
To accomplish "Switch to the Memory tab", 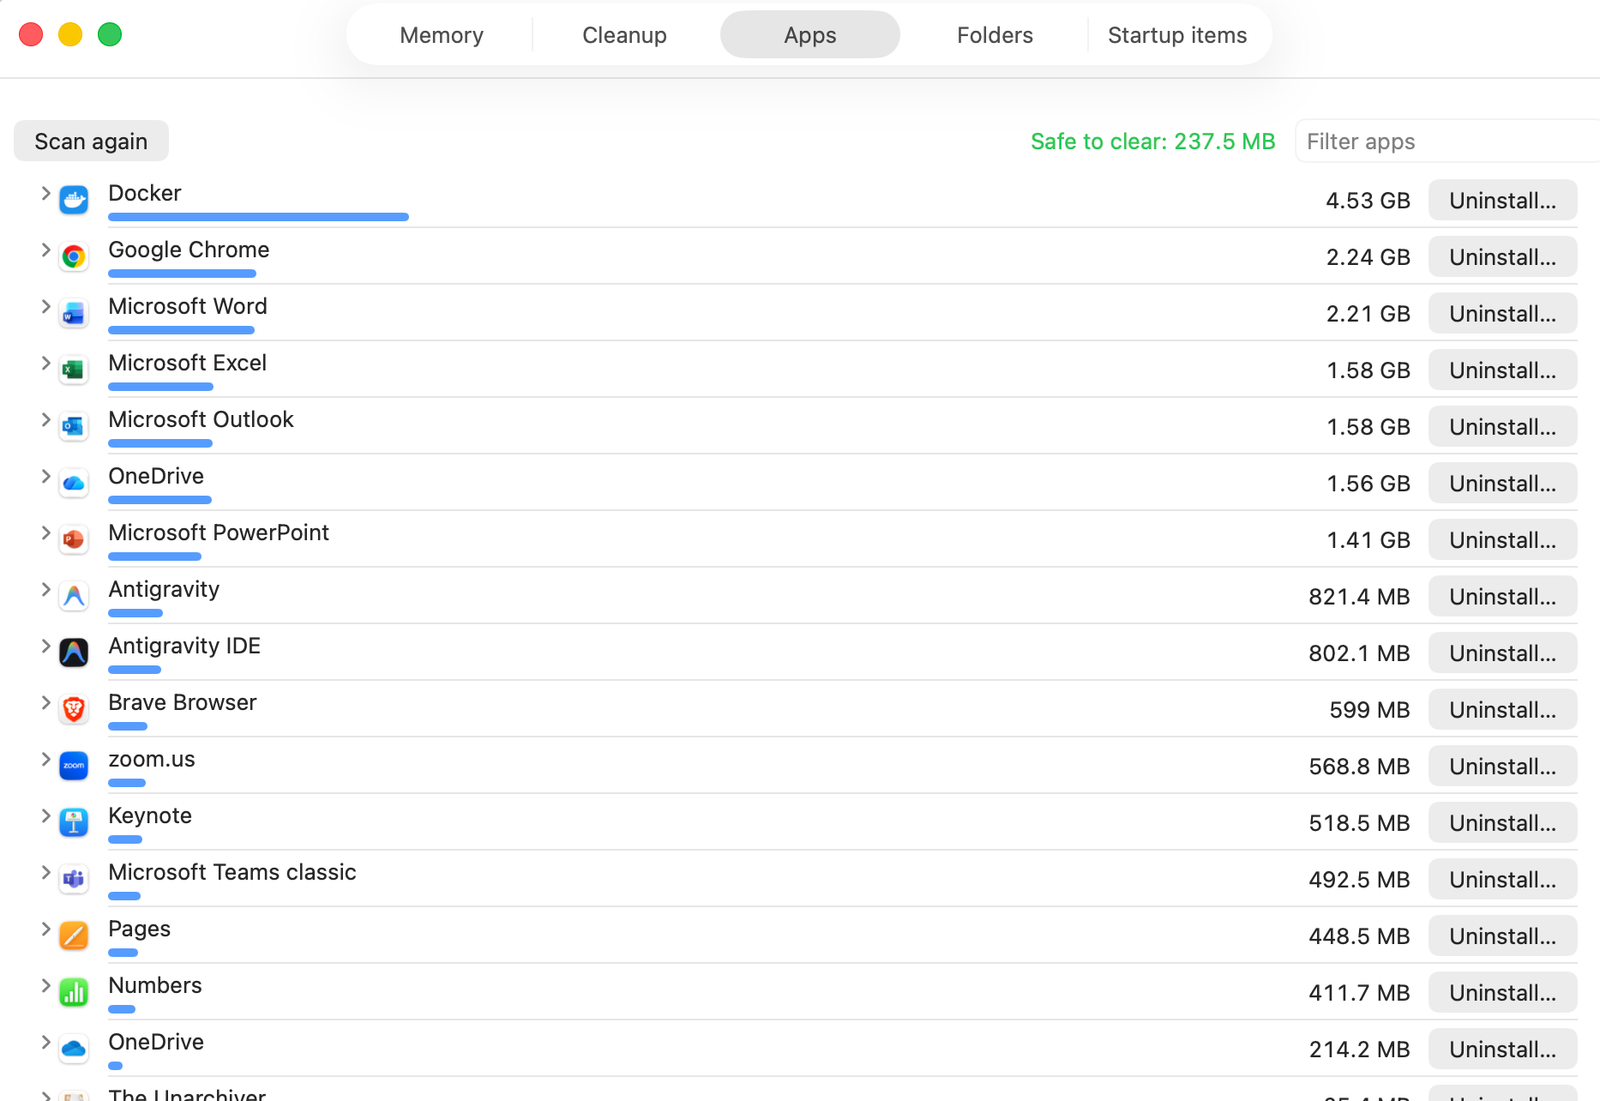I will coord(441,35).
